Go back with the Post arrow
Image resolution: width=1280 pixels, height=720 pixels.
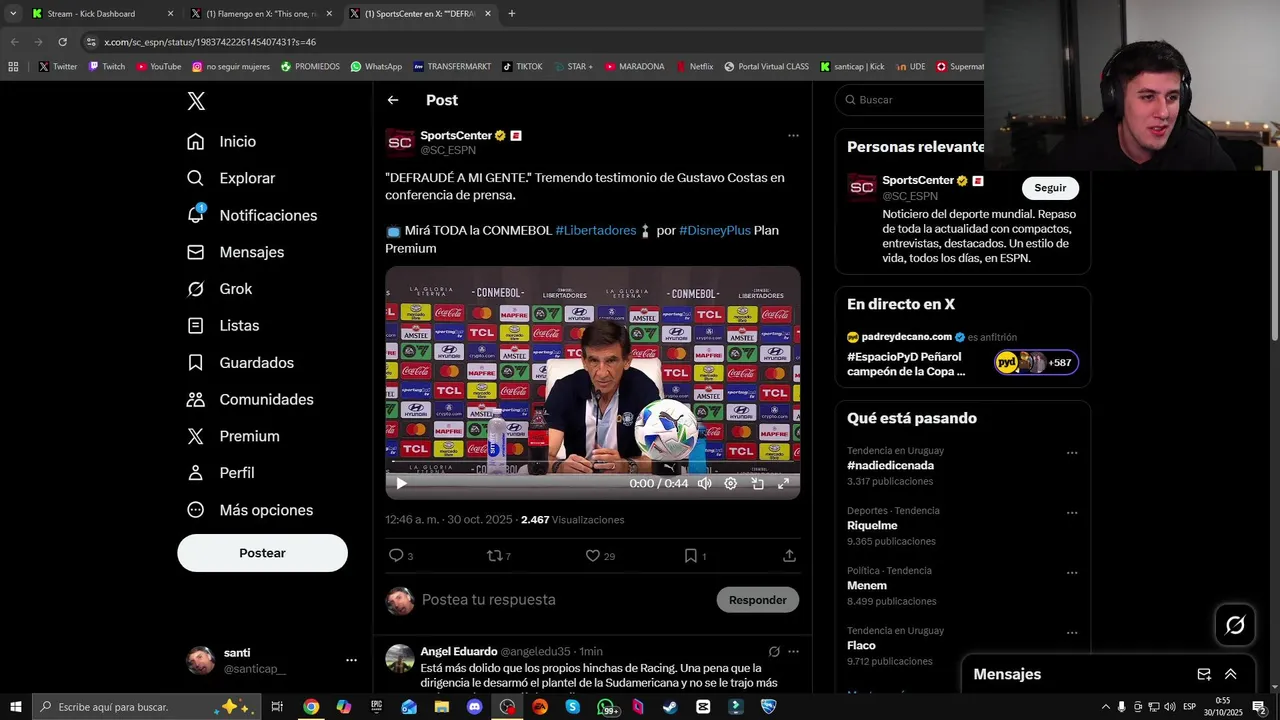click(393, 100)
